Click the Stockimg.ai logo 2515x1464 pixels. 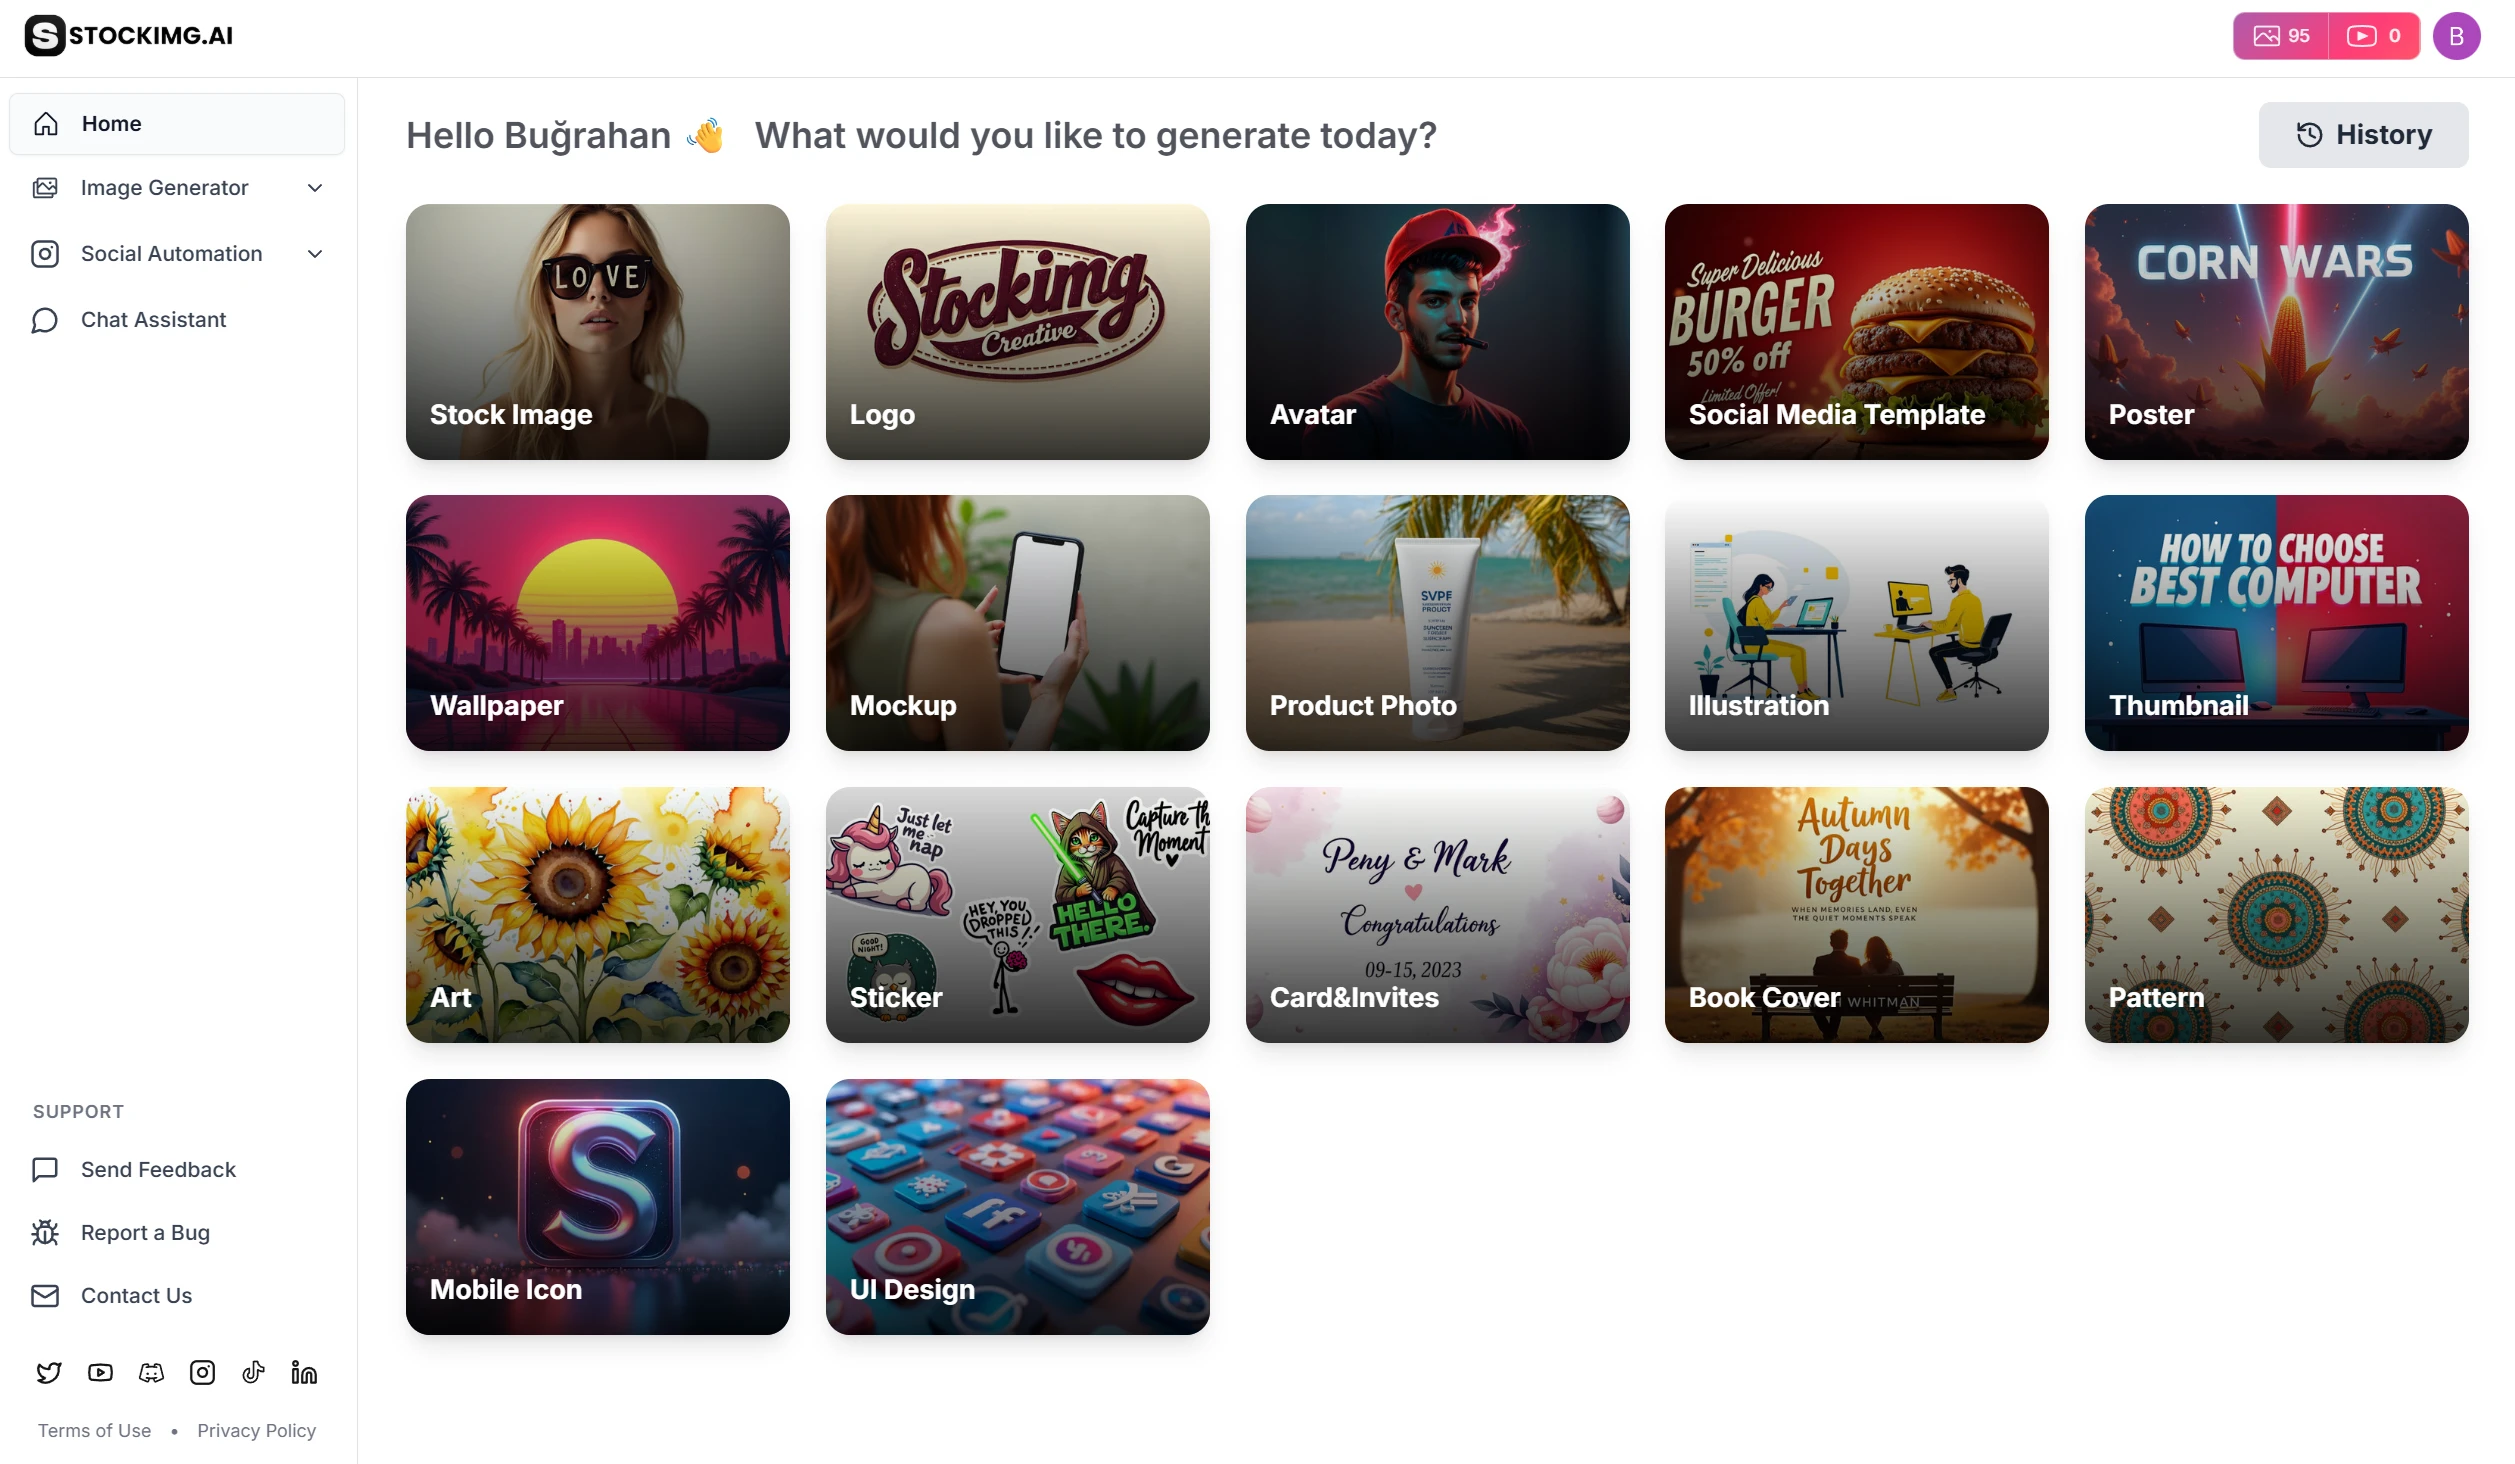click(129, 36)
